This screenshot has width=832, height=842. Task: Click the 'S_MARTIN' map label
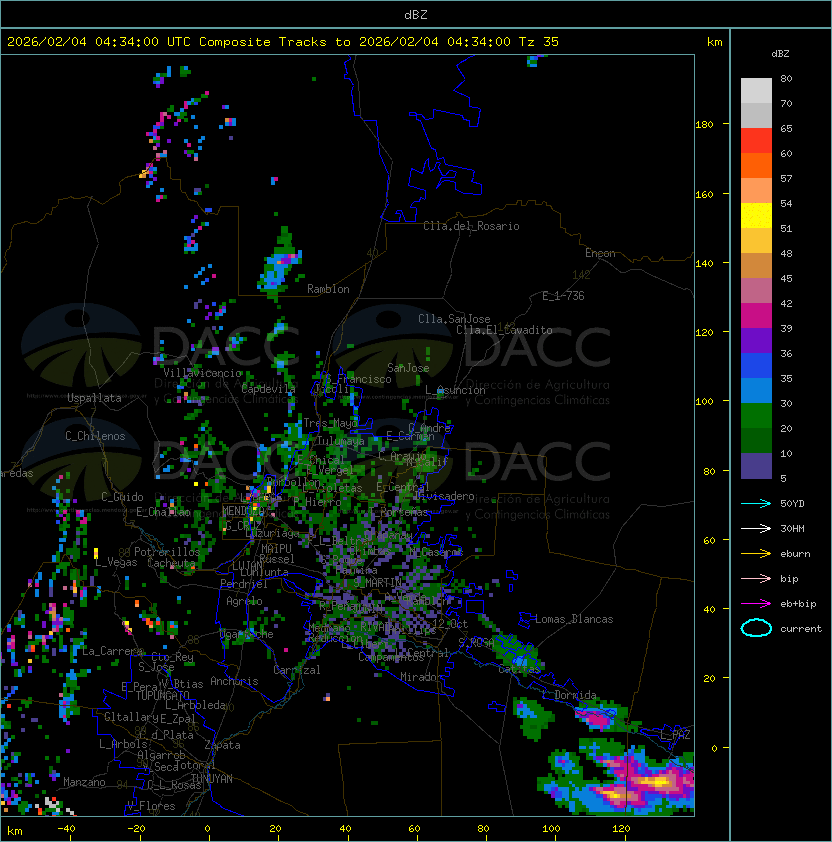[378, 582]
